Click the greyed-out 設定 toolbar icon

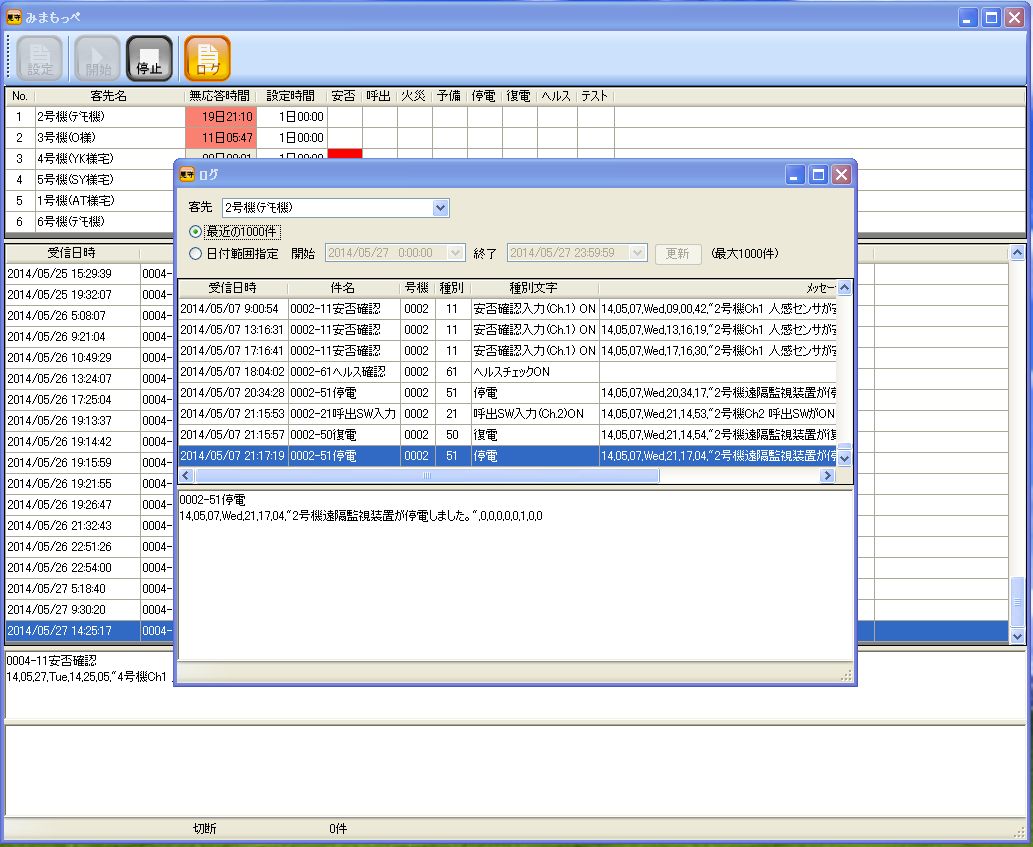[40, 58]
